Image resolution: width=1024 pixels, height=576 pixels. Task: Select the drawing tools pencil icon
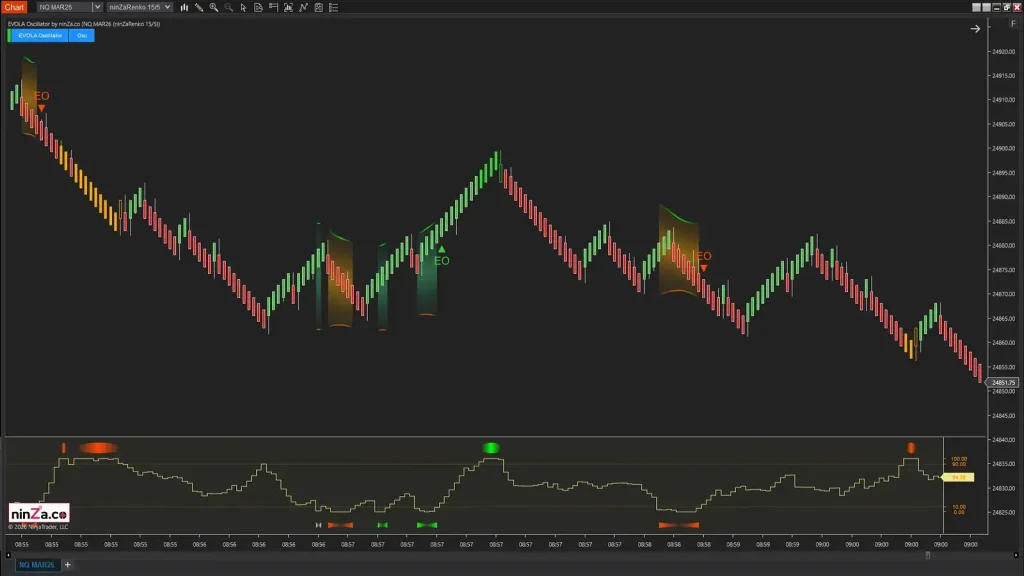(199, 7)
